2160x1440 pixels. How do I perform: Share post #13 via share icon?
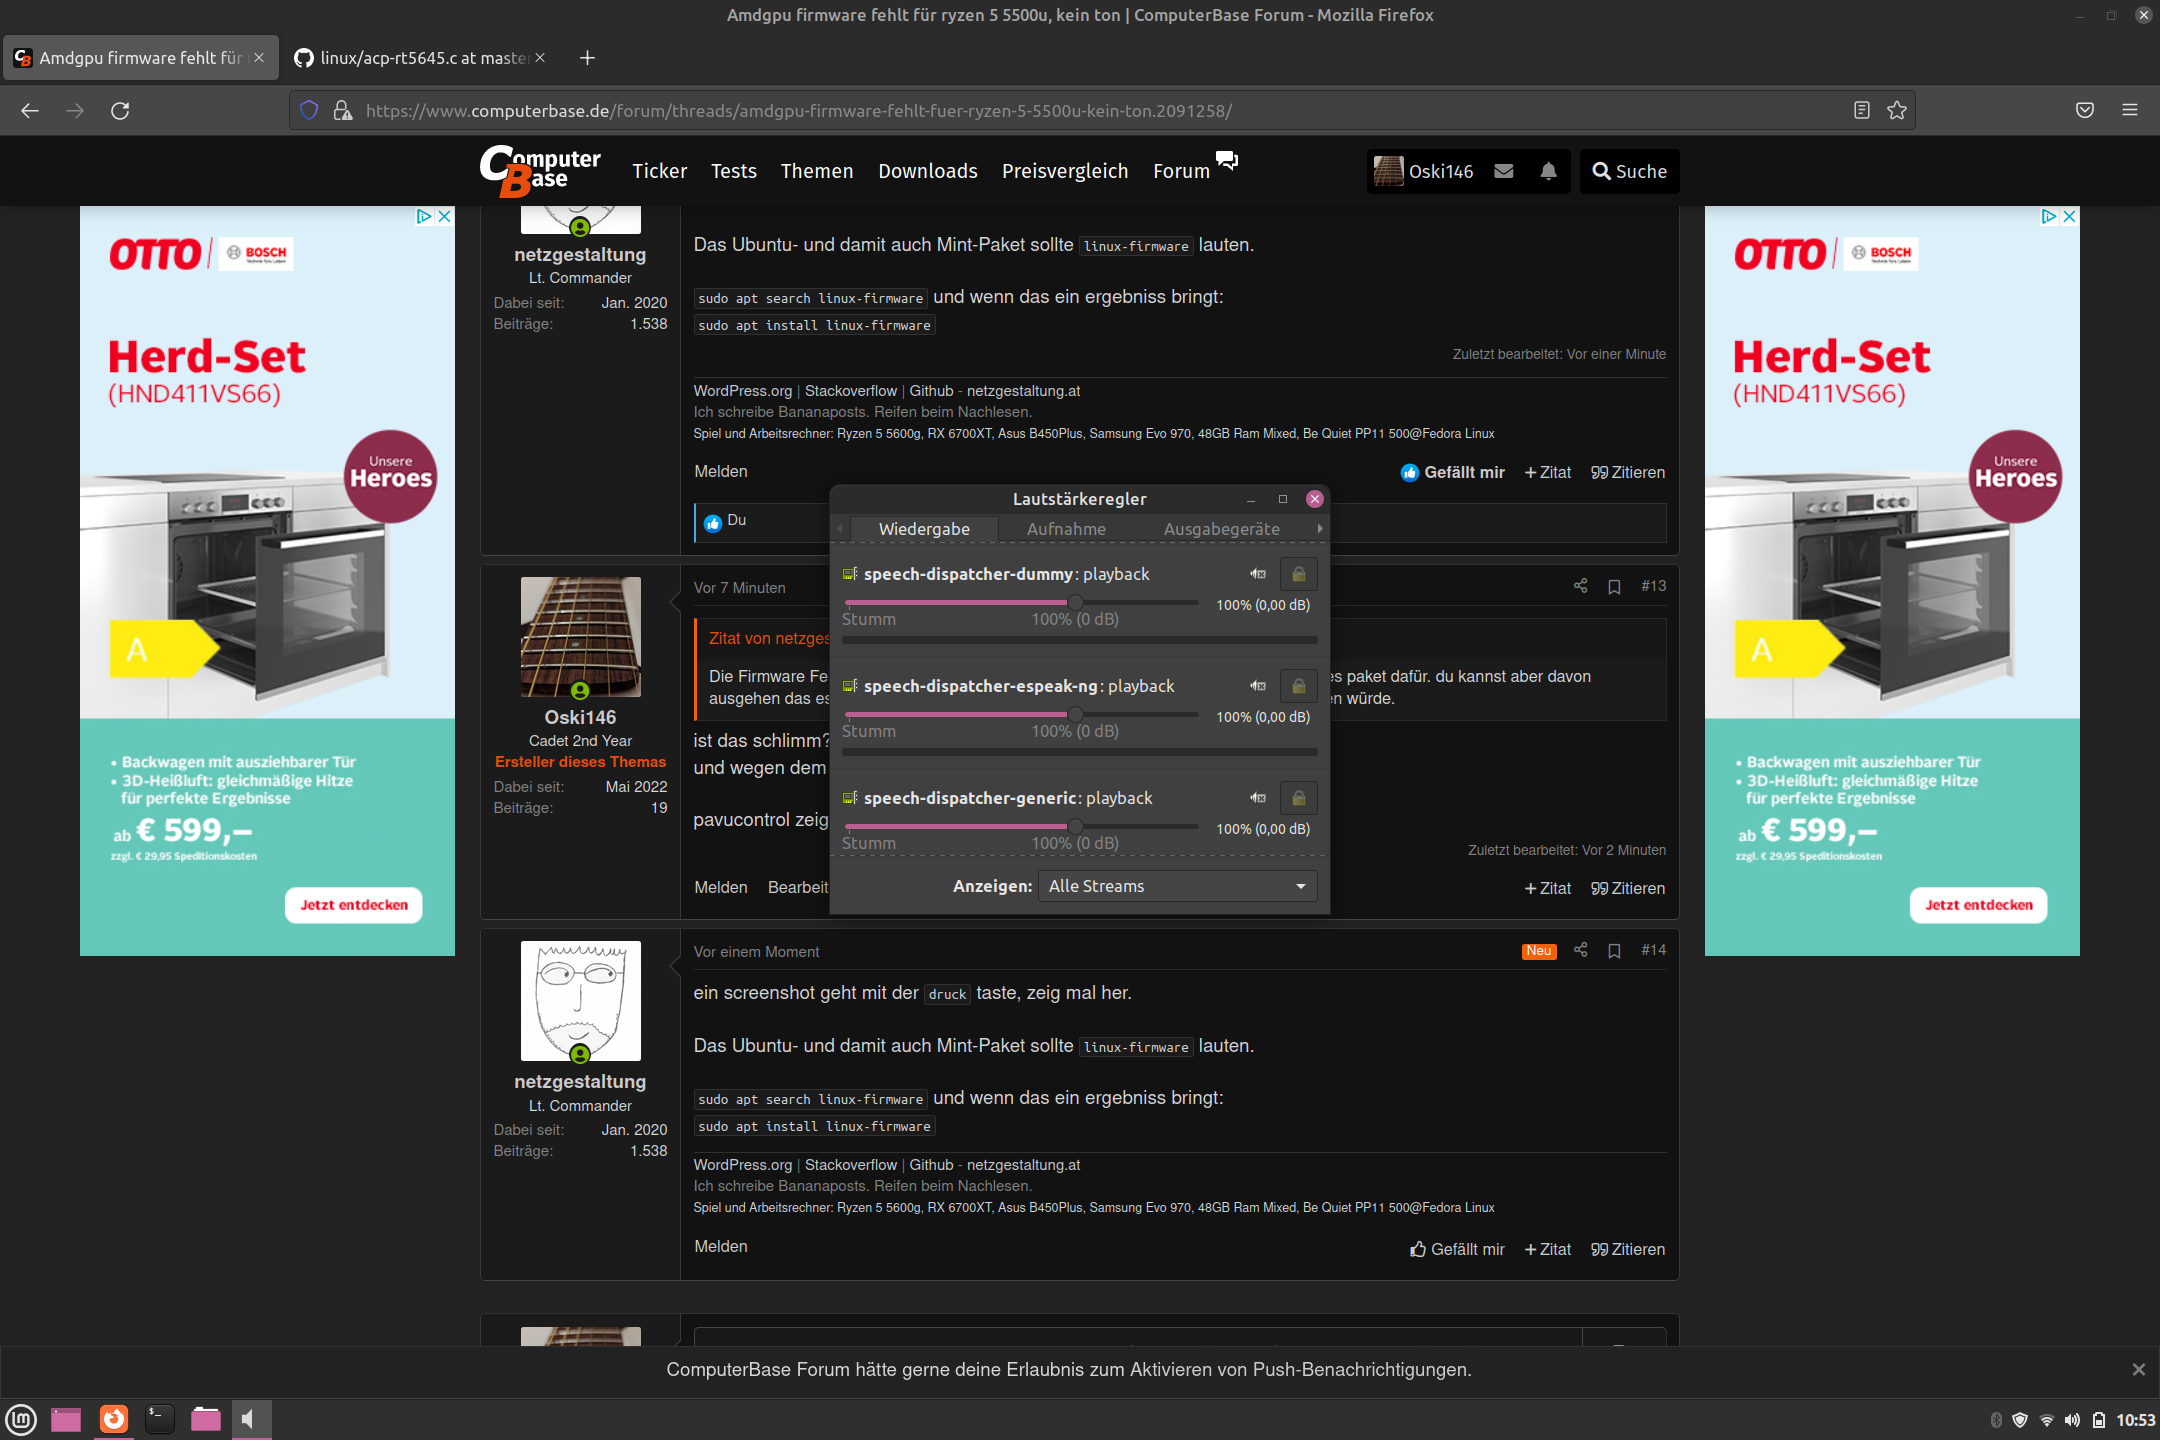(1581, 586)
